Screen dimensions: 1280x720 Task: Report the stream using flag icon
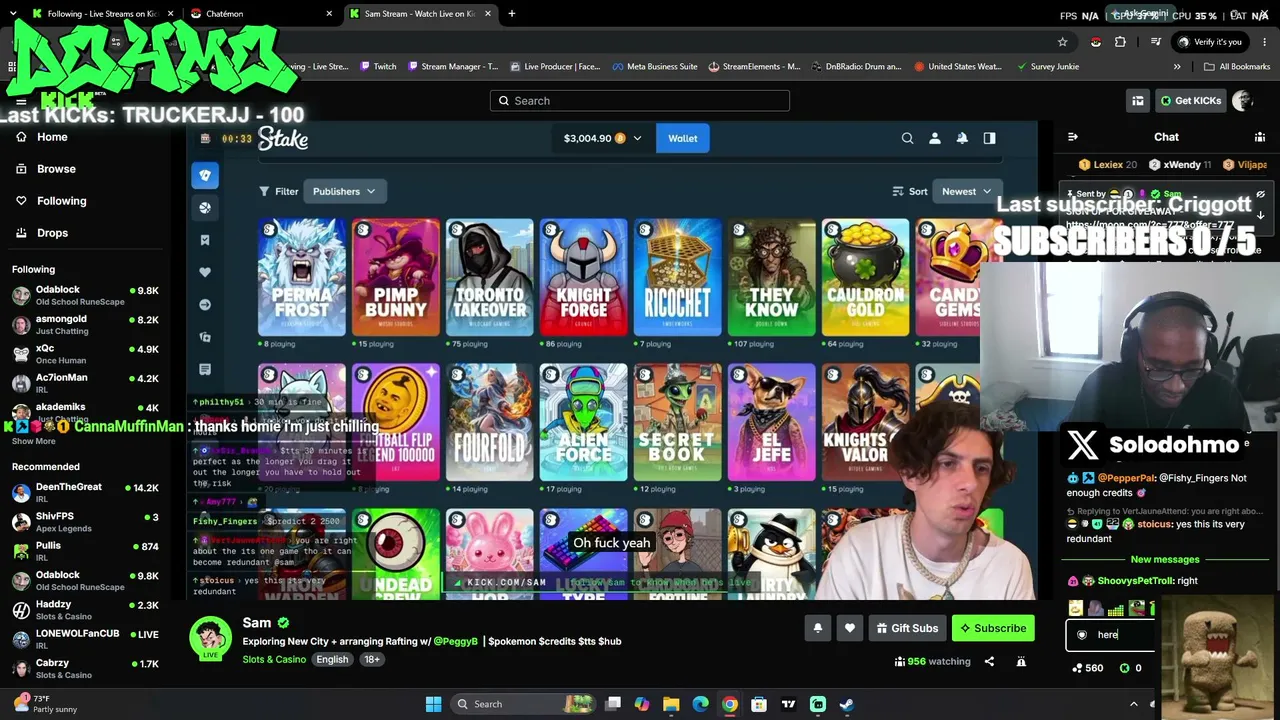(1021, 661)
